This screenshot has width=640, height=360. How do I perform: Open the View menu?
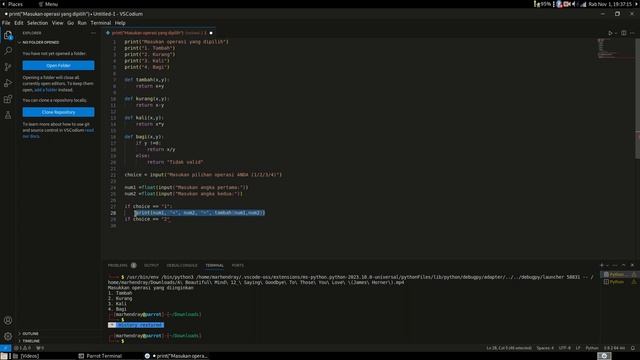pos(58,23)
